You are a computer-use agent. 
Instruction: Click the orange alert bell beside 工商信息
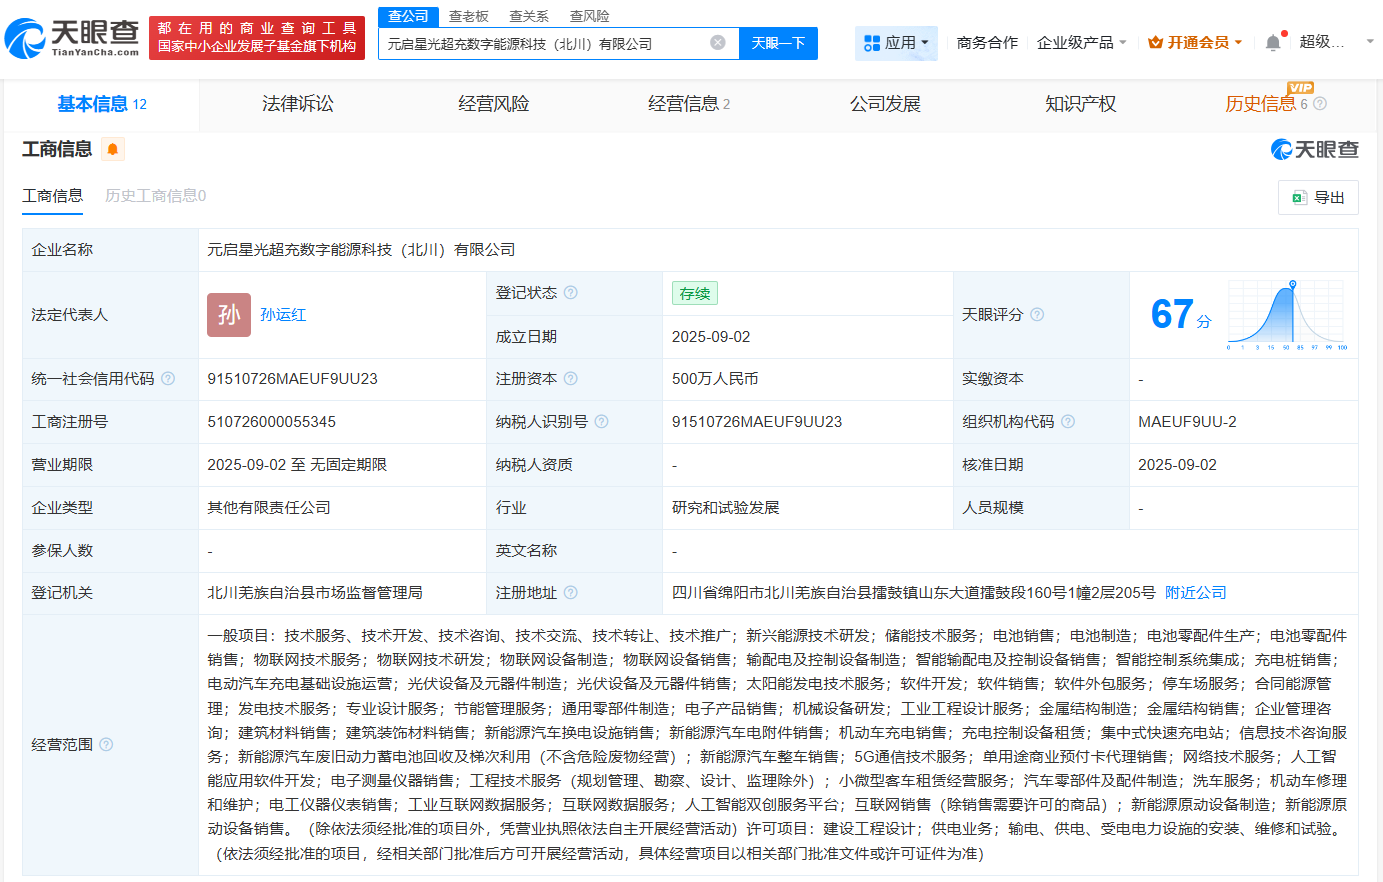(112, 149)
